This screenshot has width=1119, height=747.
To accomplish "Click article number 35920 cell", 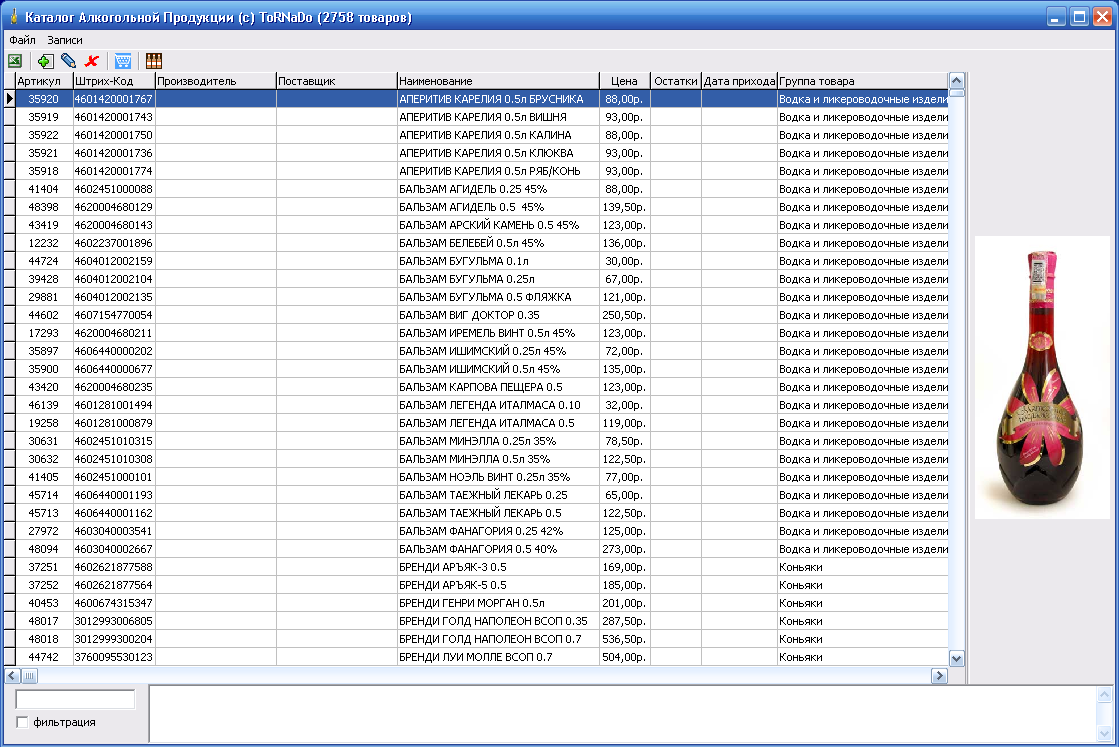I will click(44, 99).
